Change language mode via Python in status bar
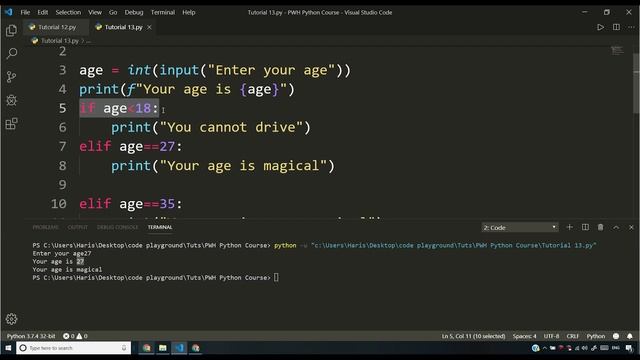Viewport: 640px width, 360px height. pos(596,336)
